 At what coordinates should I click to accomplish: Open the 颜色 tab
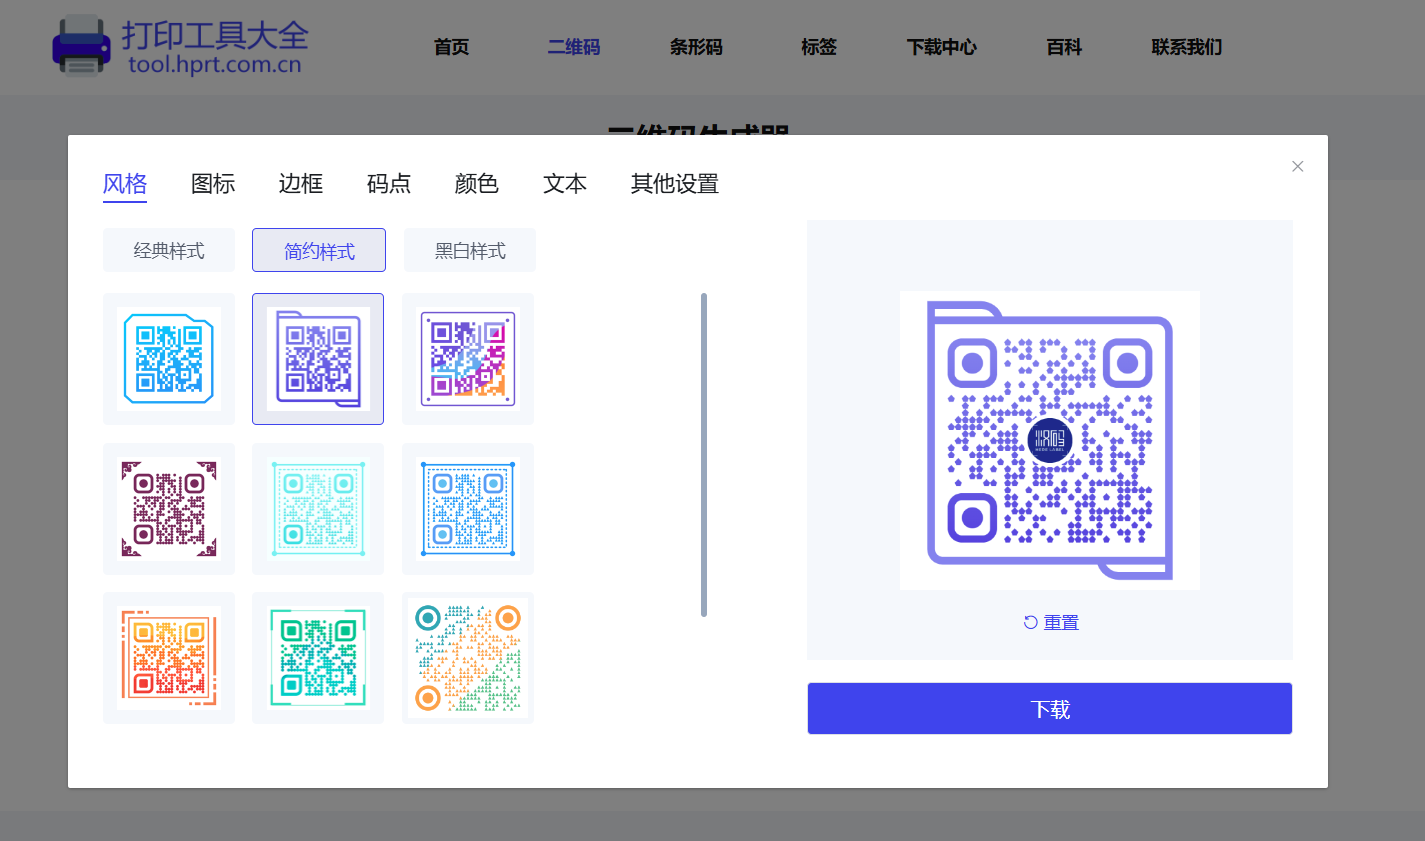point(477,184)
